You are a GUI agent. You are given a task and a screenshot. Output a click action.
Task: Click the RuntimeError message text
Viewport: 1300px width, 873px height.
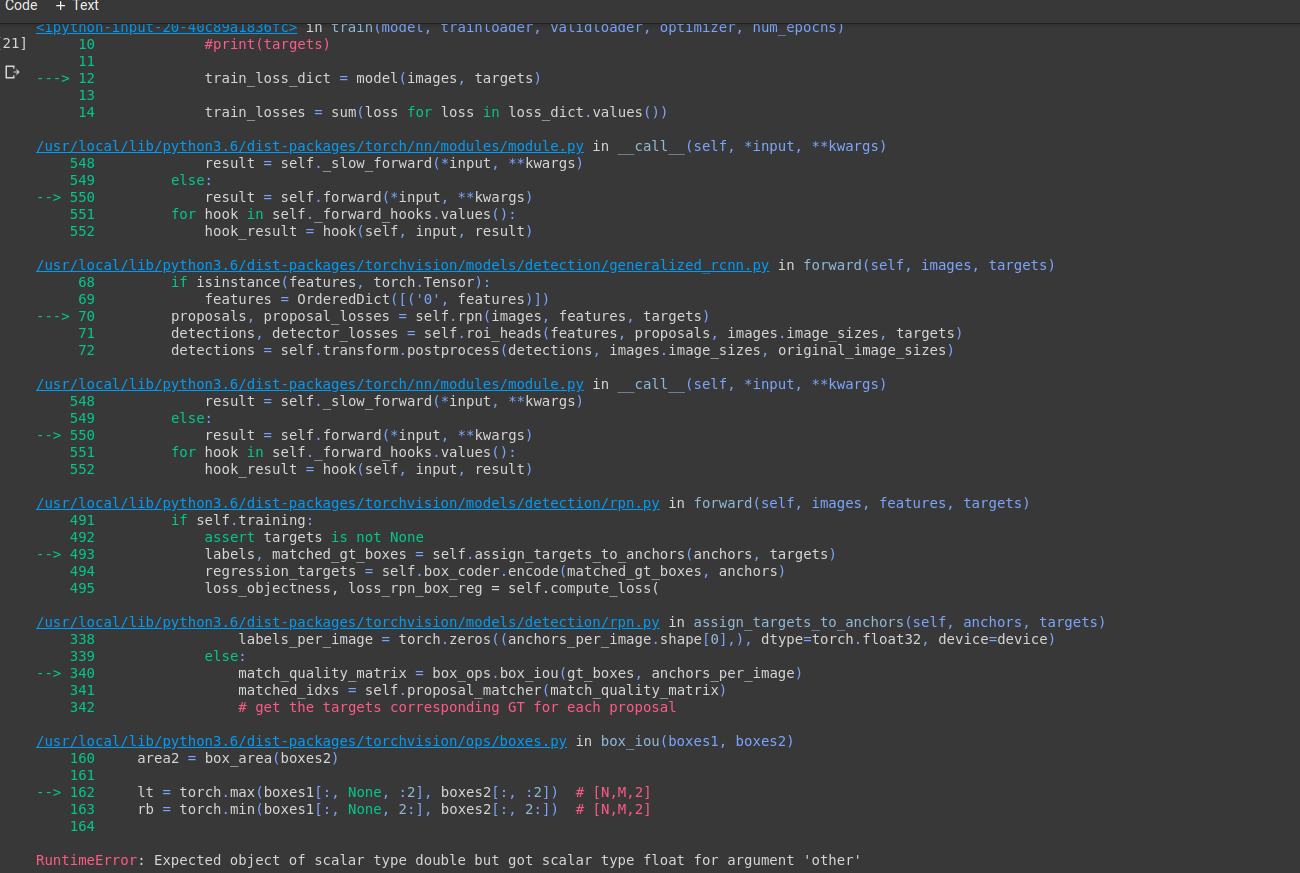point(448,860)
